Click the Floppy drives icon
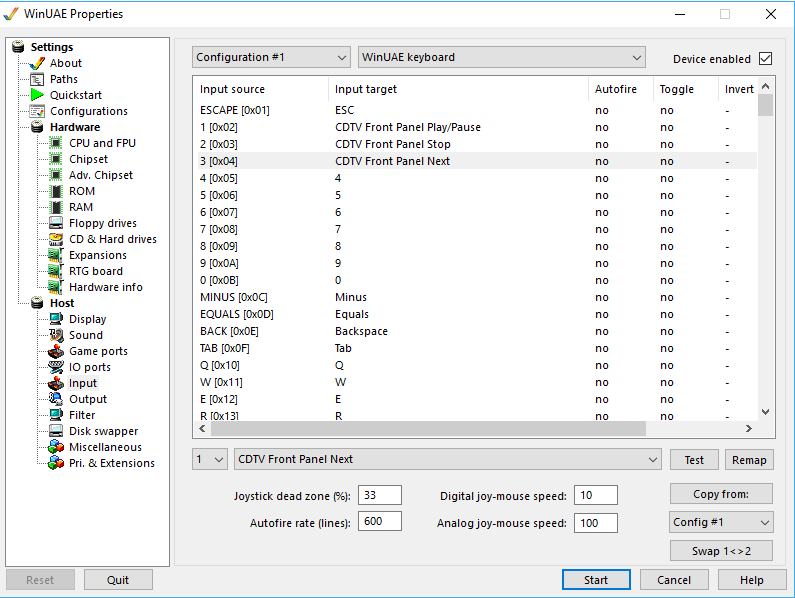Screen dimensions: 795x598 click(x=56, y=223)
